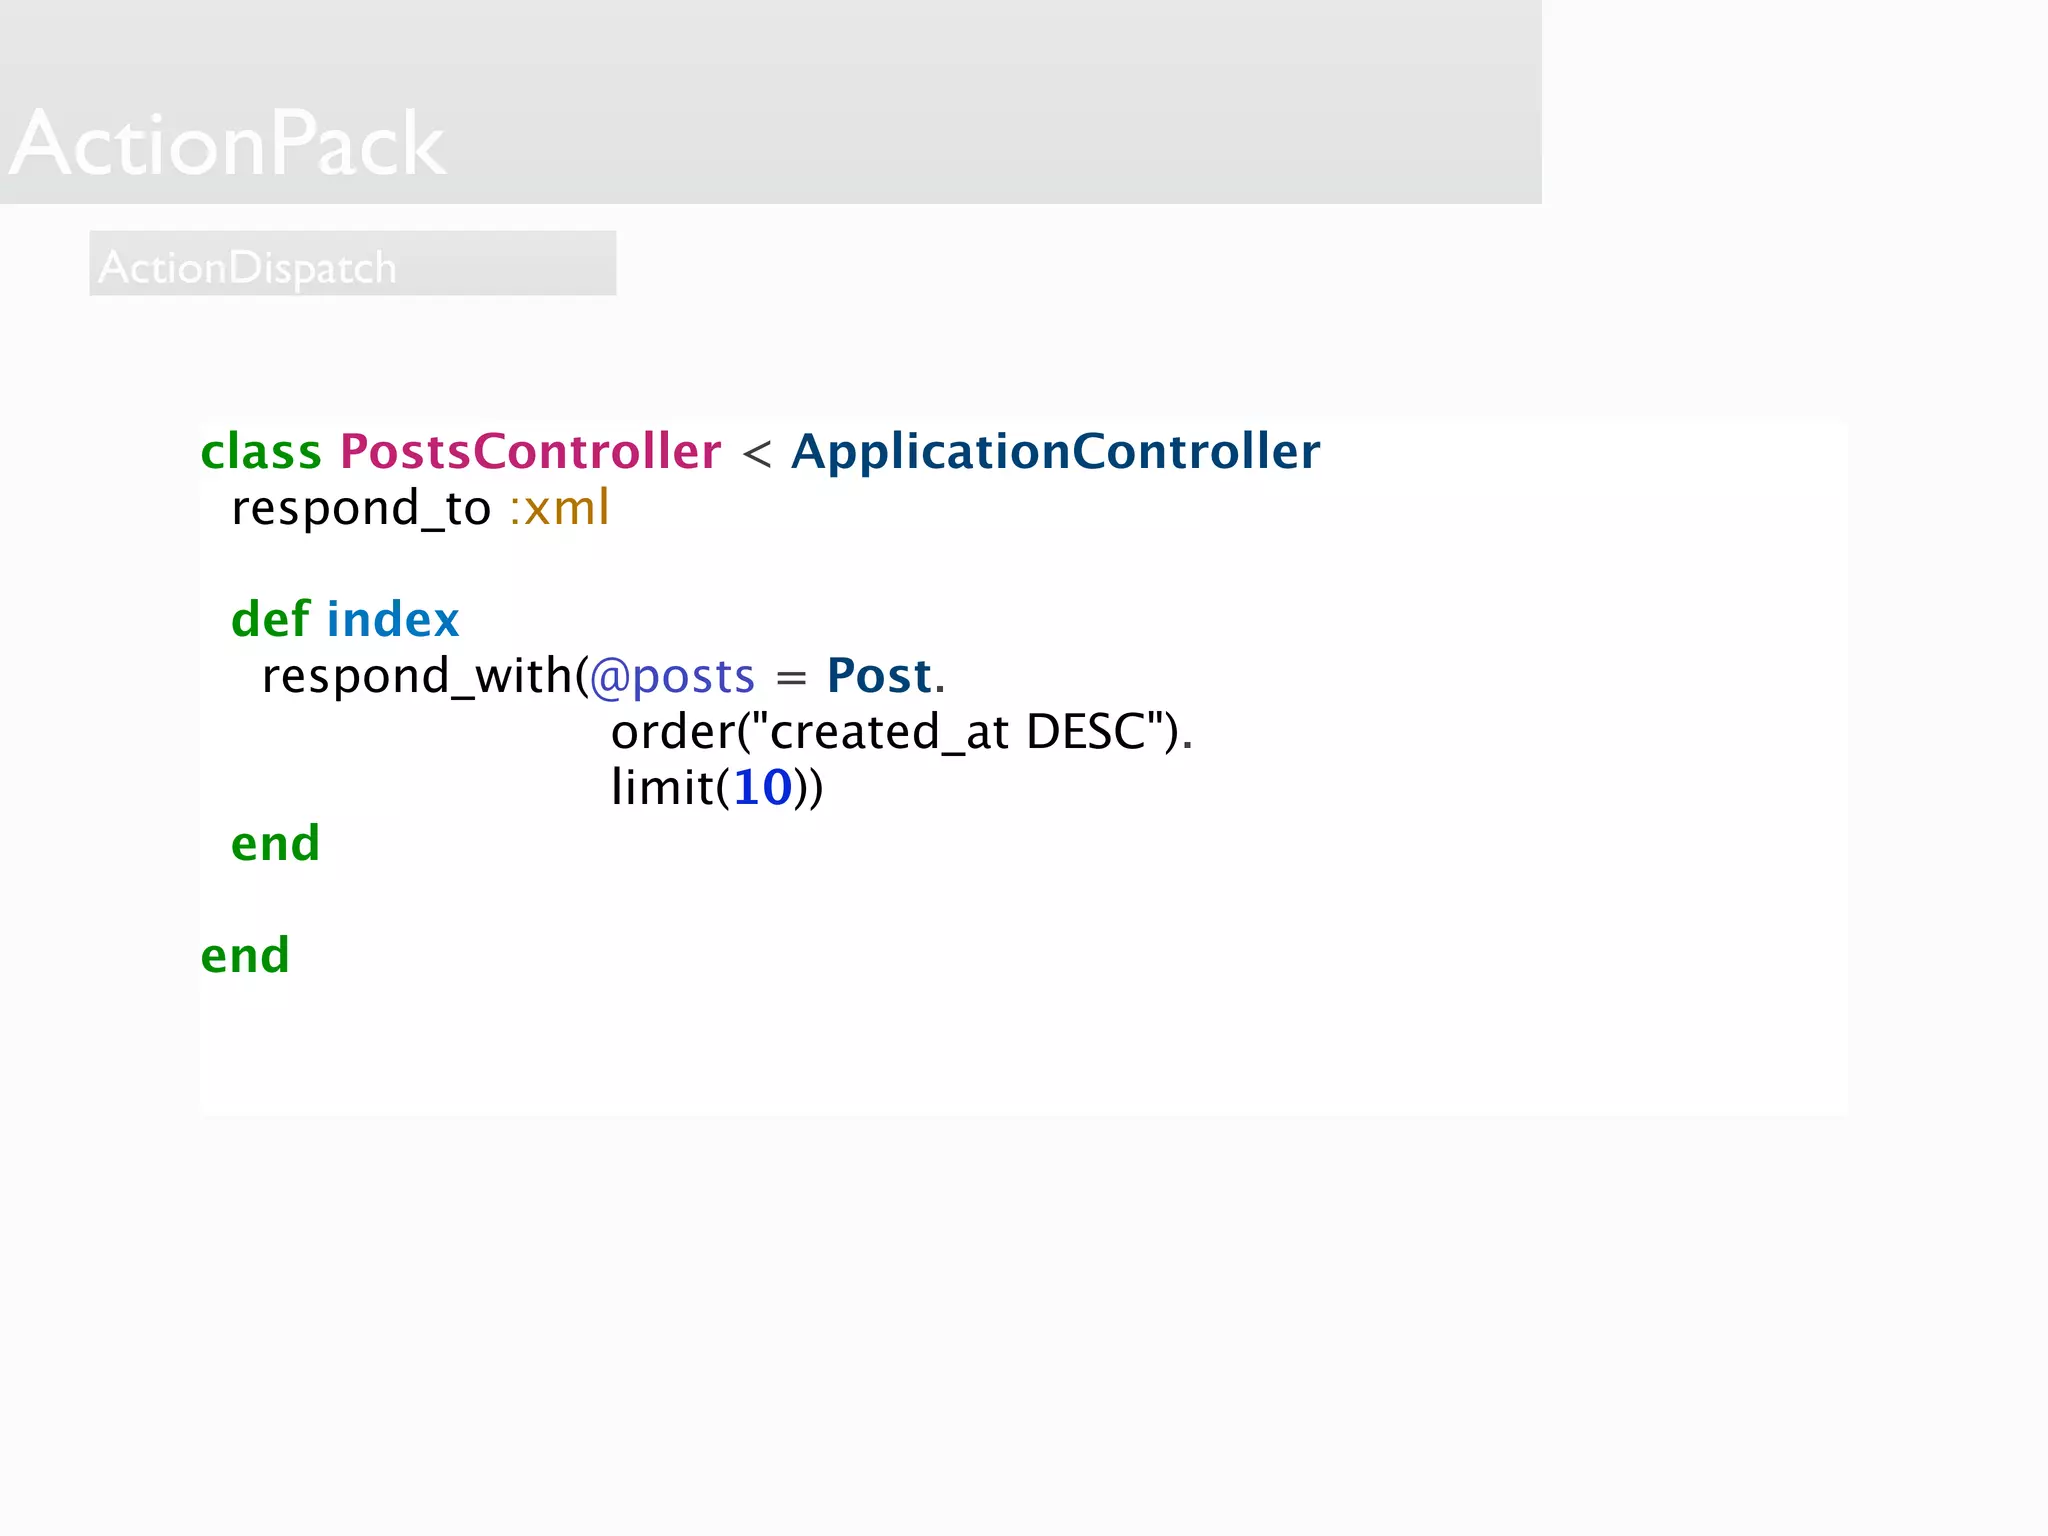Click the respond_to method call

[x=361, y=510]
